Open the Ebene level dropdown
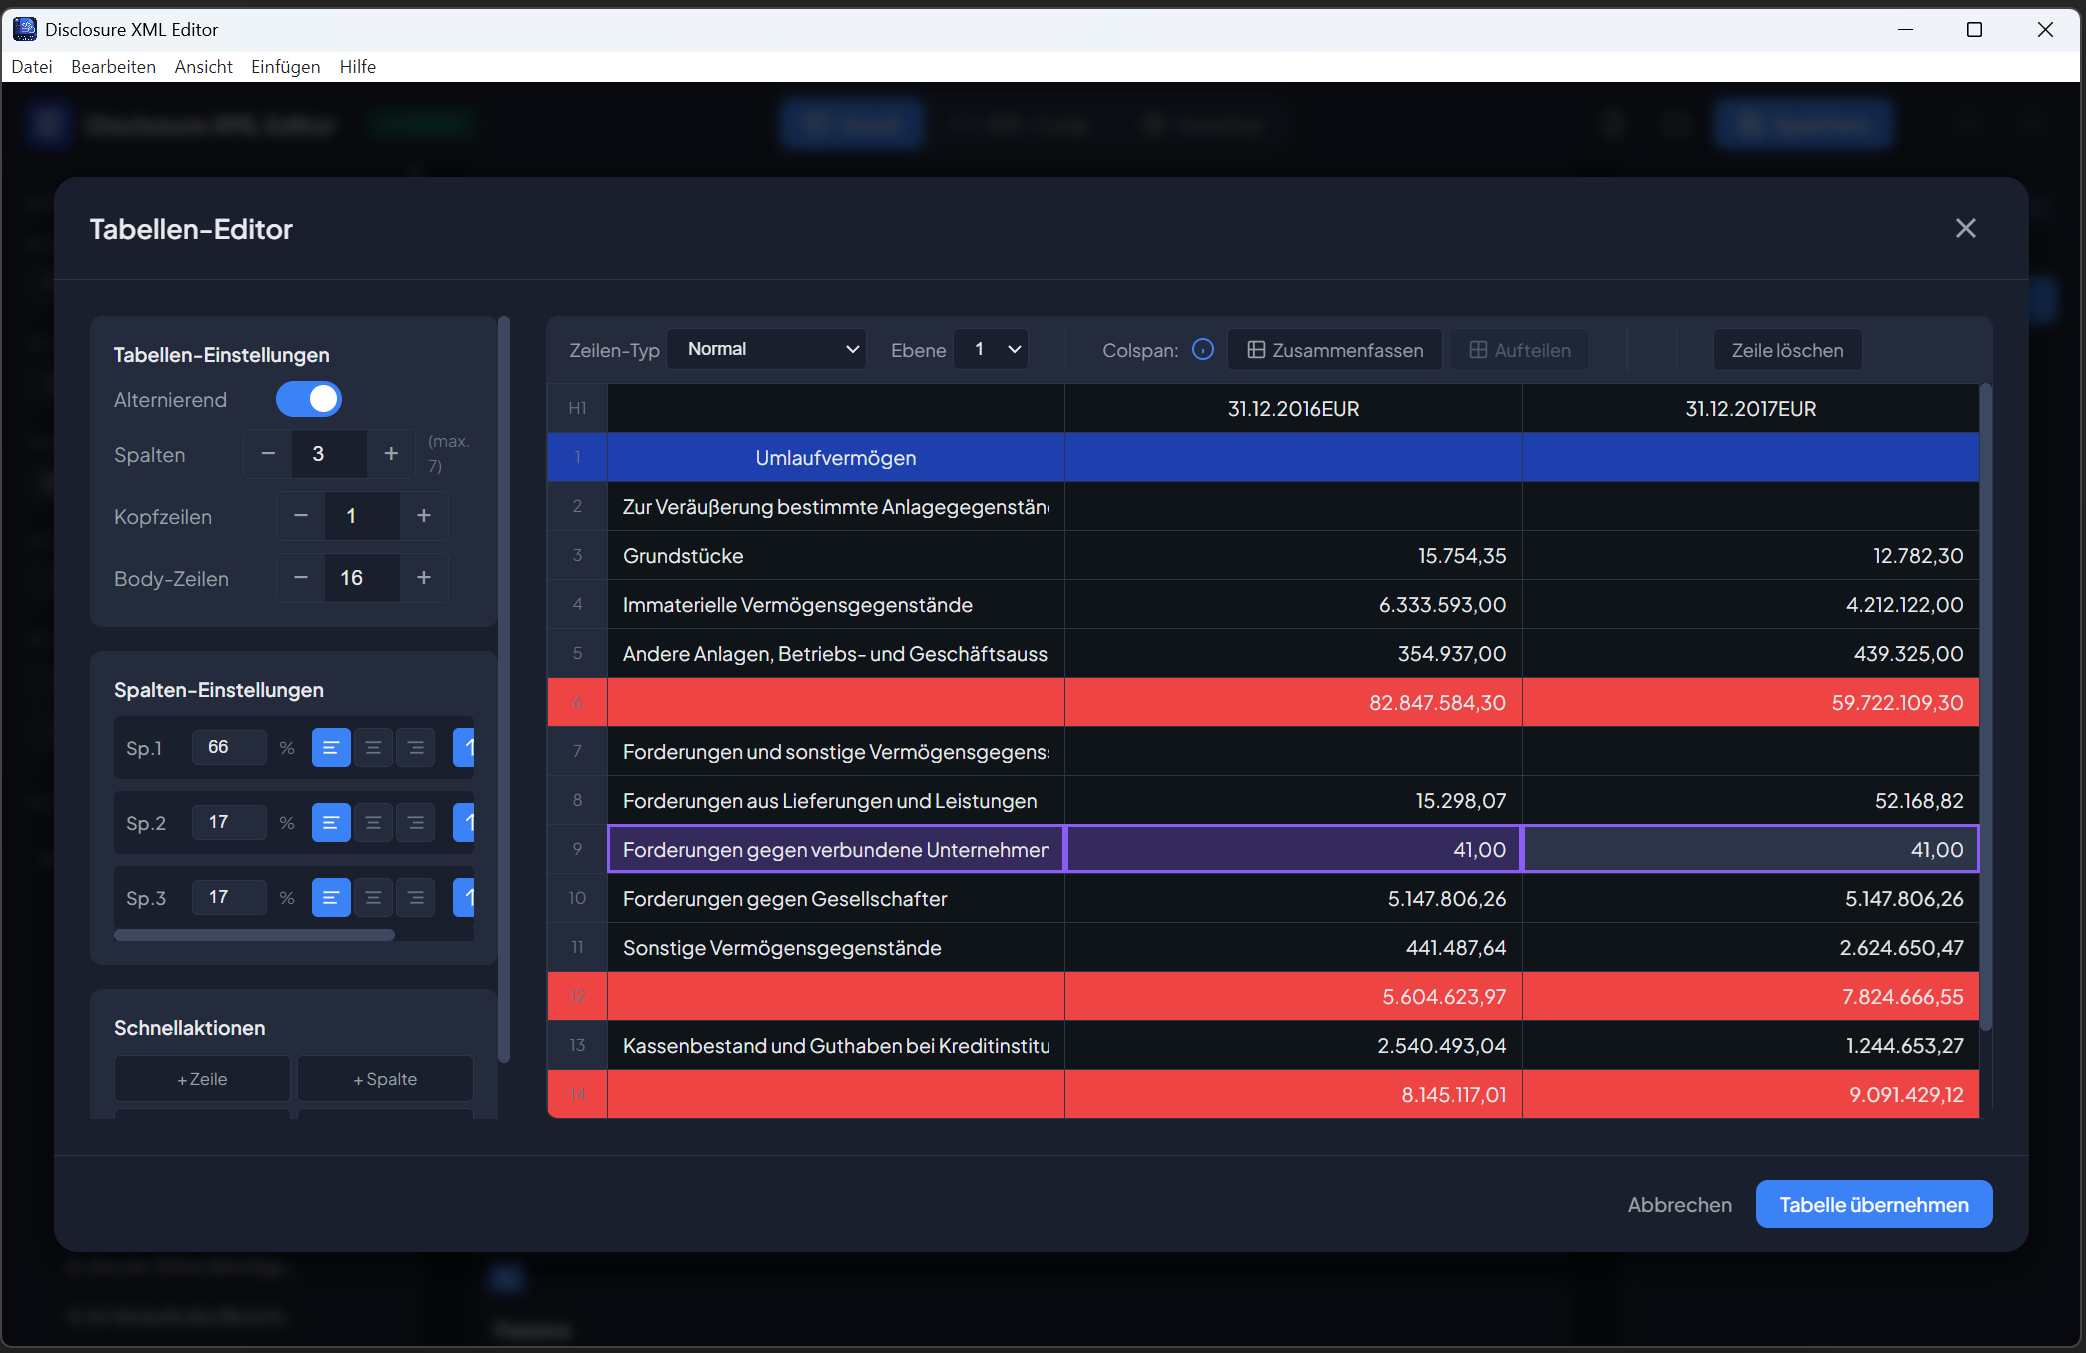The width and height of the screenshot is (2086, 1353). (x=990, y=349)
